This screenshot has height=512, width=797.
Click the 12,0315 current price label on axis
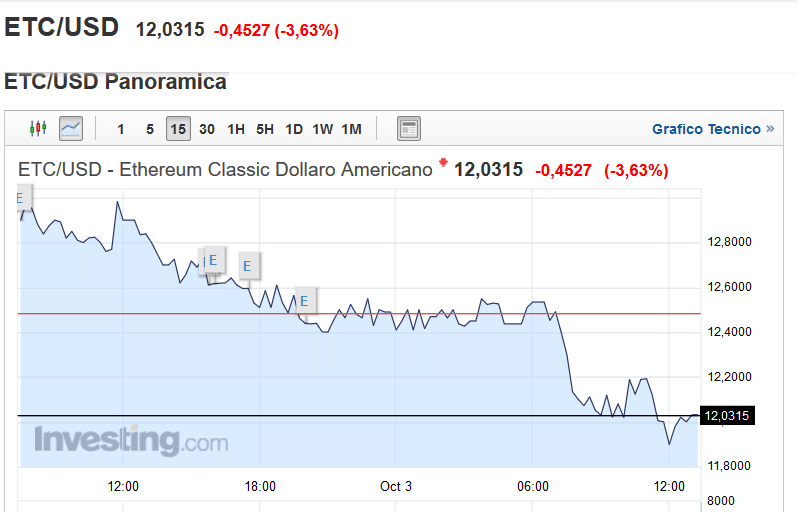point(727,416)
